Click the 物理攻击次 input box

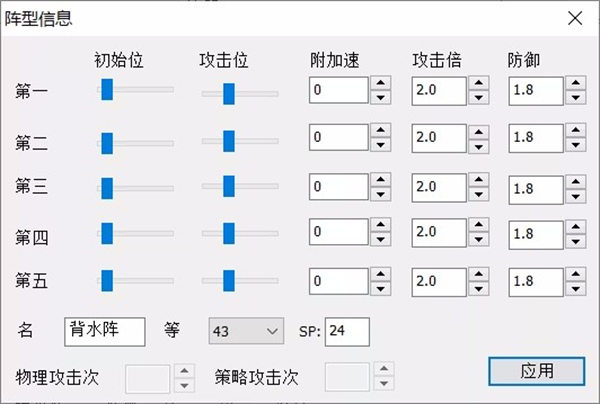(147, 379)
